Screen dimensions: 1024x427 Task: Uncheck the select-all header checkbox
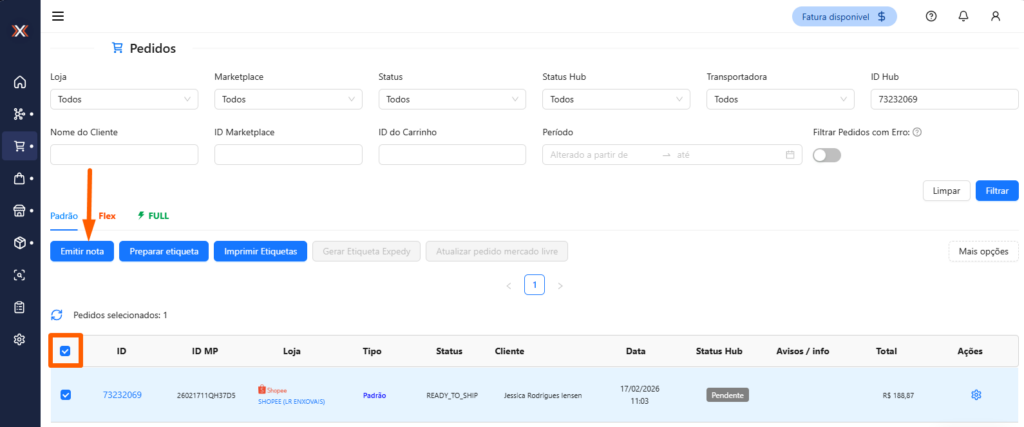[x=66, y=351]
